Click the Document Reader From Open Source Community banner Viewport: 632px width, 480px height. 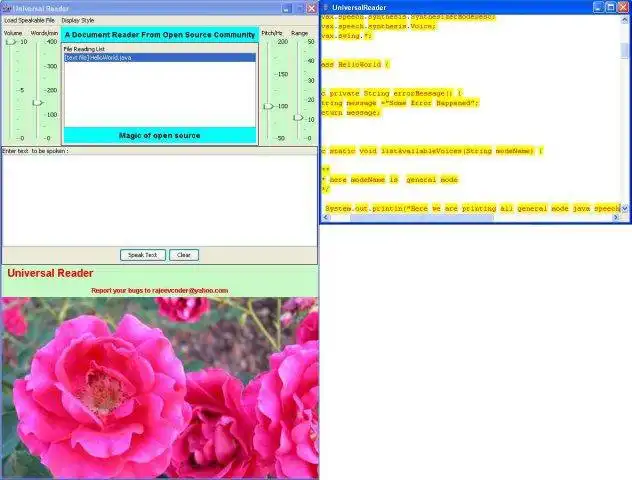tap(160, 35)
